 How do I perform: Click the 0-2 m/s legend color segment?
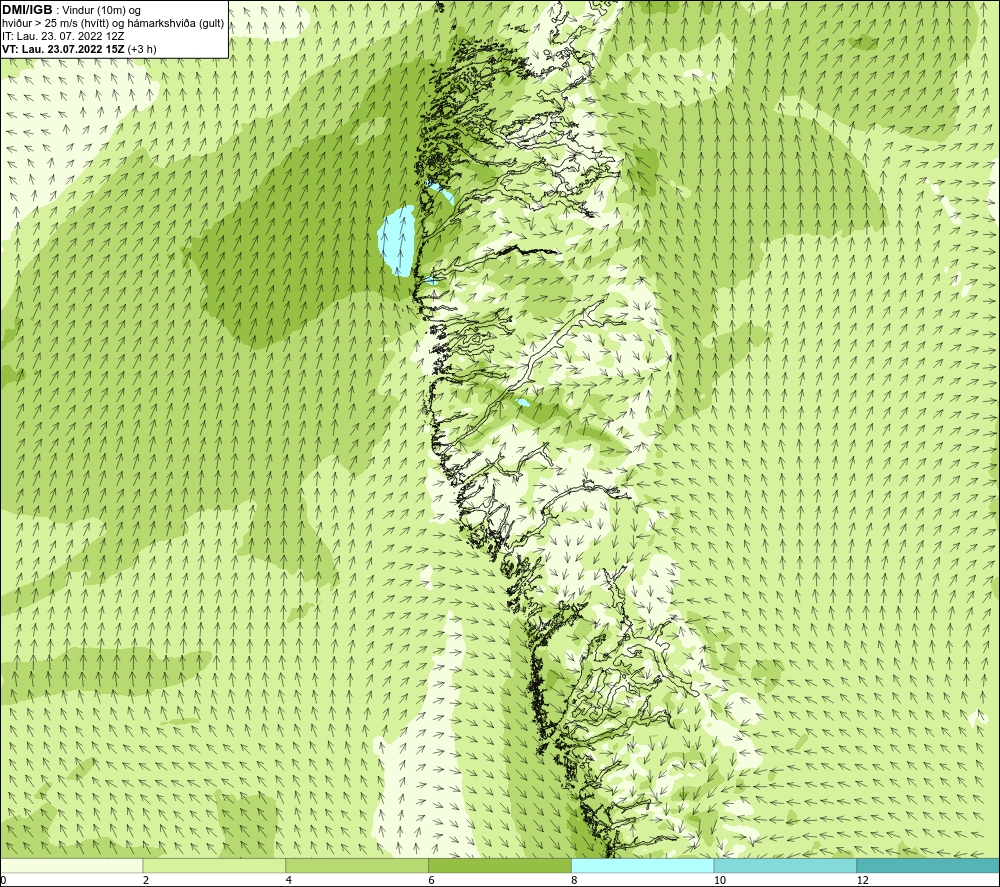[x=71, y=865]
